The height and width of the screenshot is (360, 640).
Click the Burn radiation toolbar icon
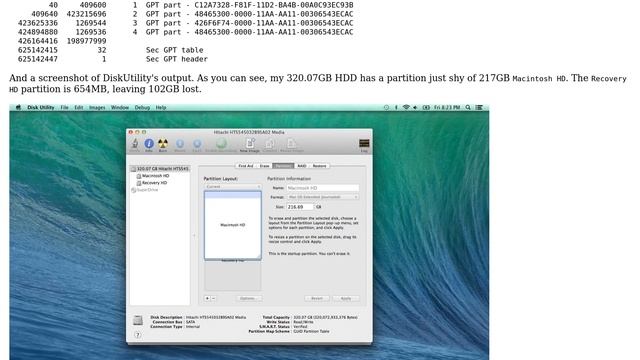tap(163, 144)
